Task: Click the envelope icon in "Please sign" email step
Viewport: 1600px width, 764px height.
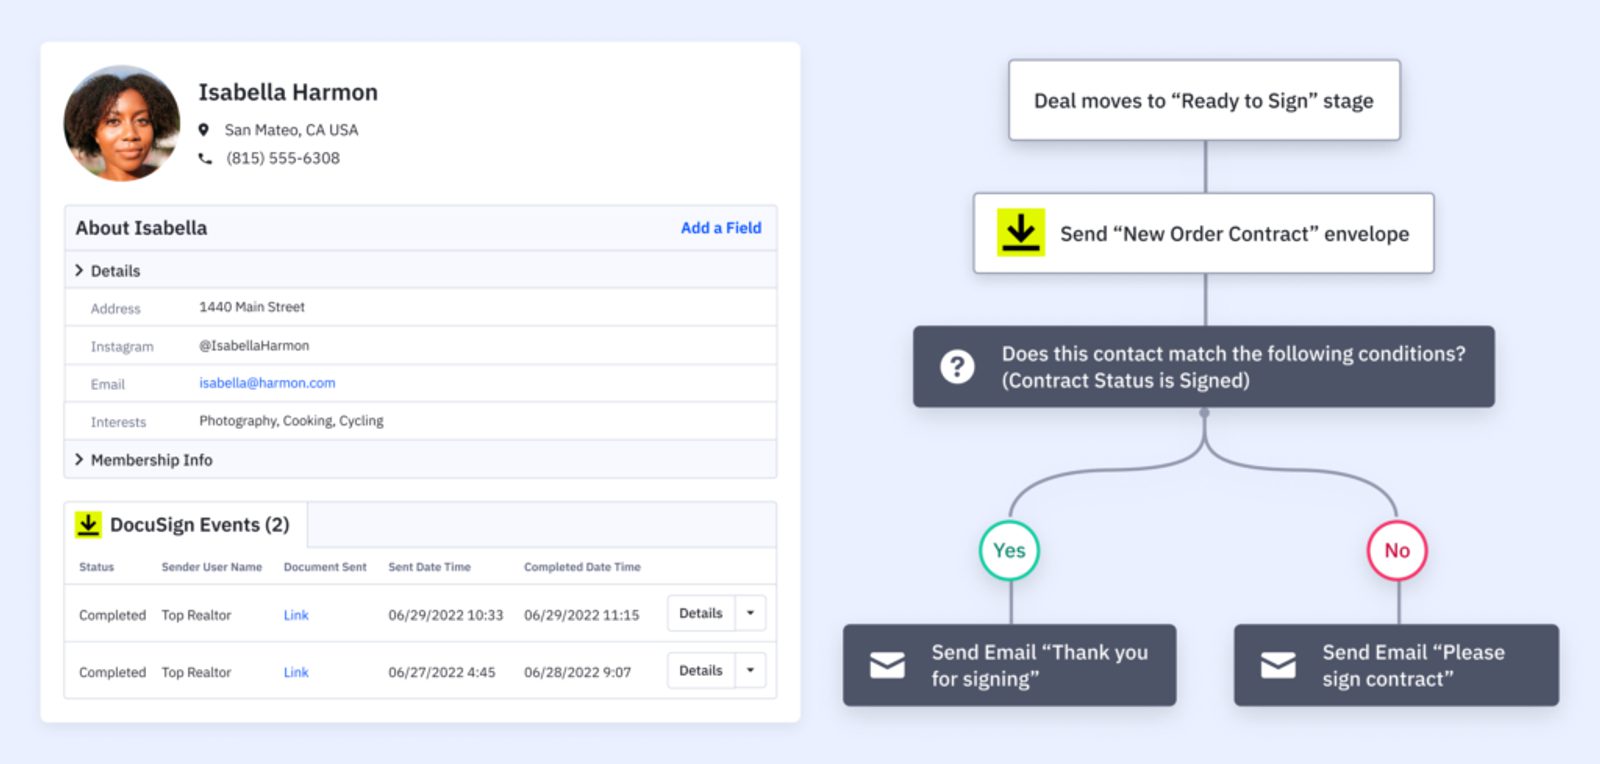Action: (1278, 665)
